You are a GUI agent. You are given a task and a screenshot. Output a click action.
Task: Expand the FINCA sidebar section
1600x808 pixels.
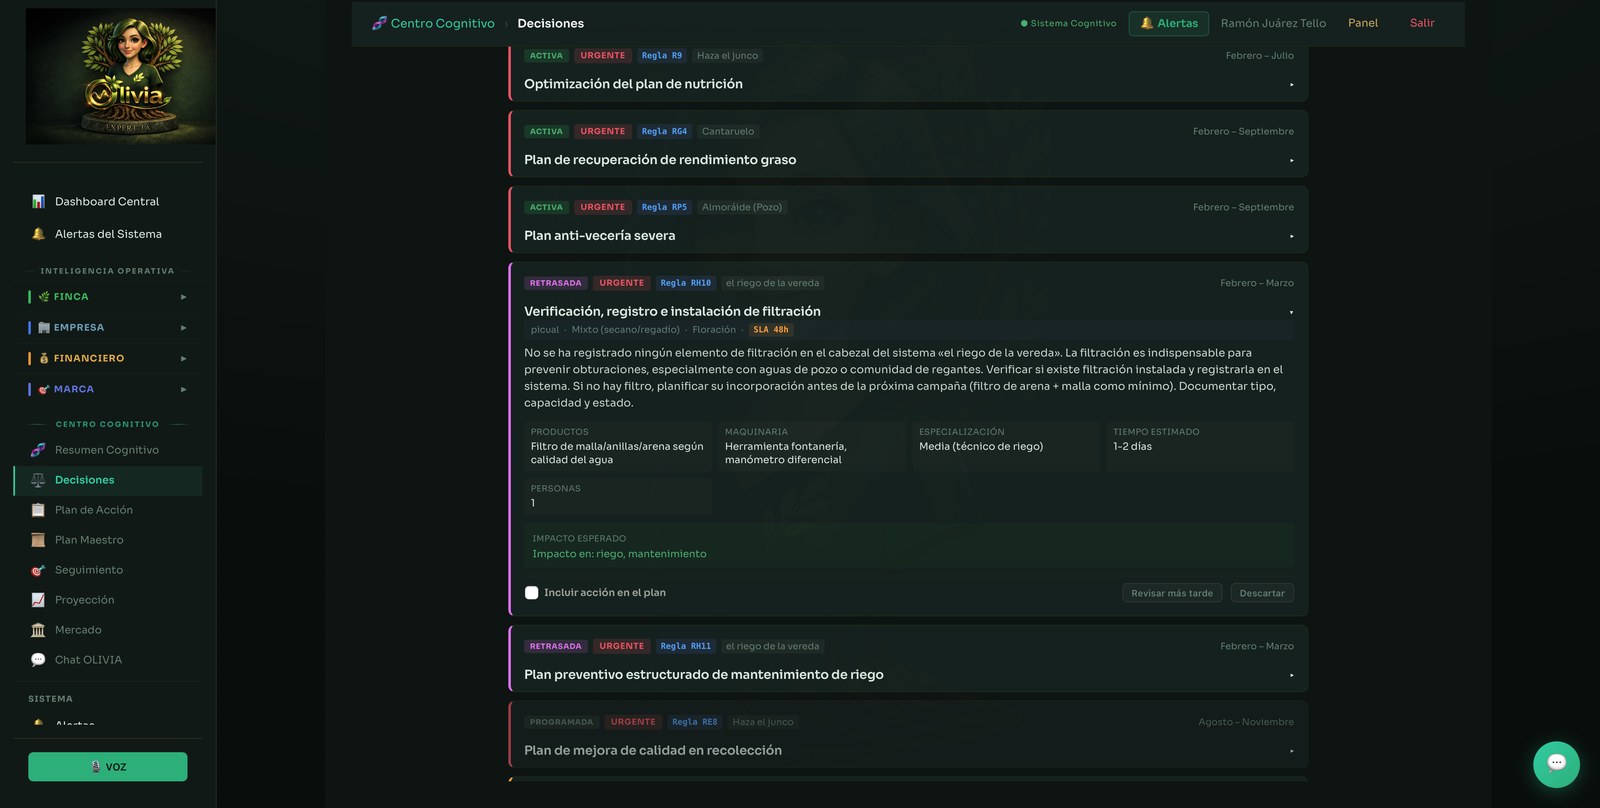coord(108,297)
